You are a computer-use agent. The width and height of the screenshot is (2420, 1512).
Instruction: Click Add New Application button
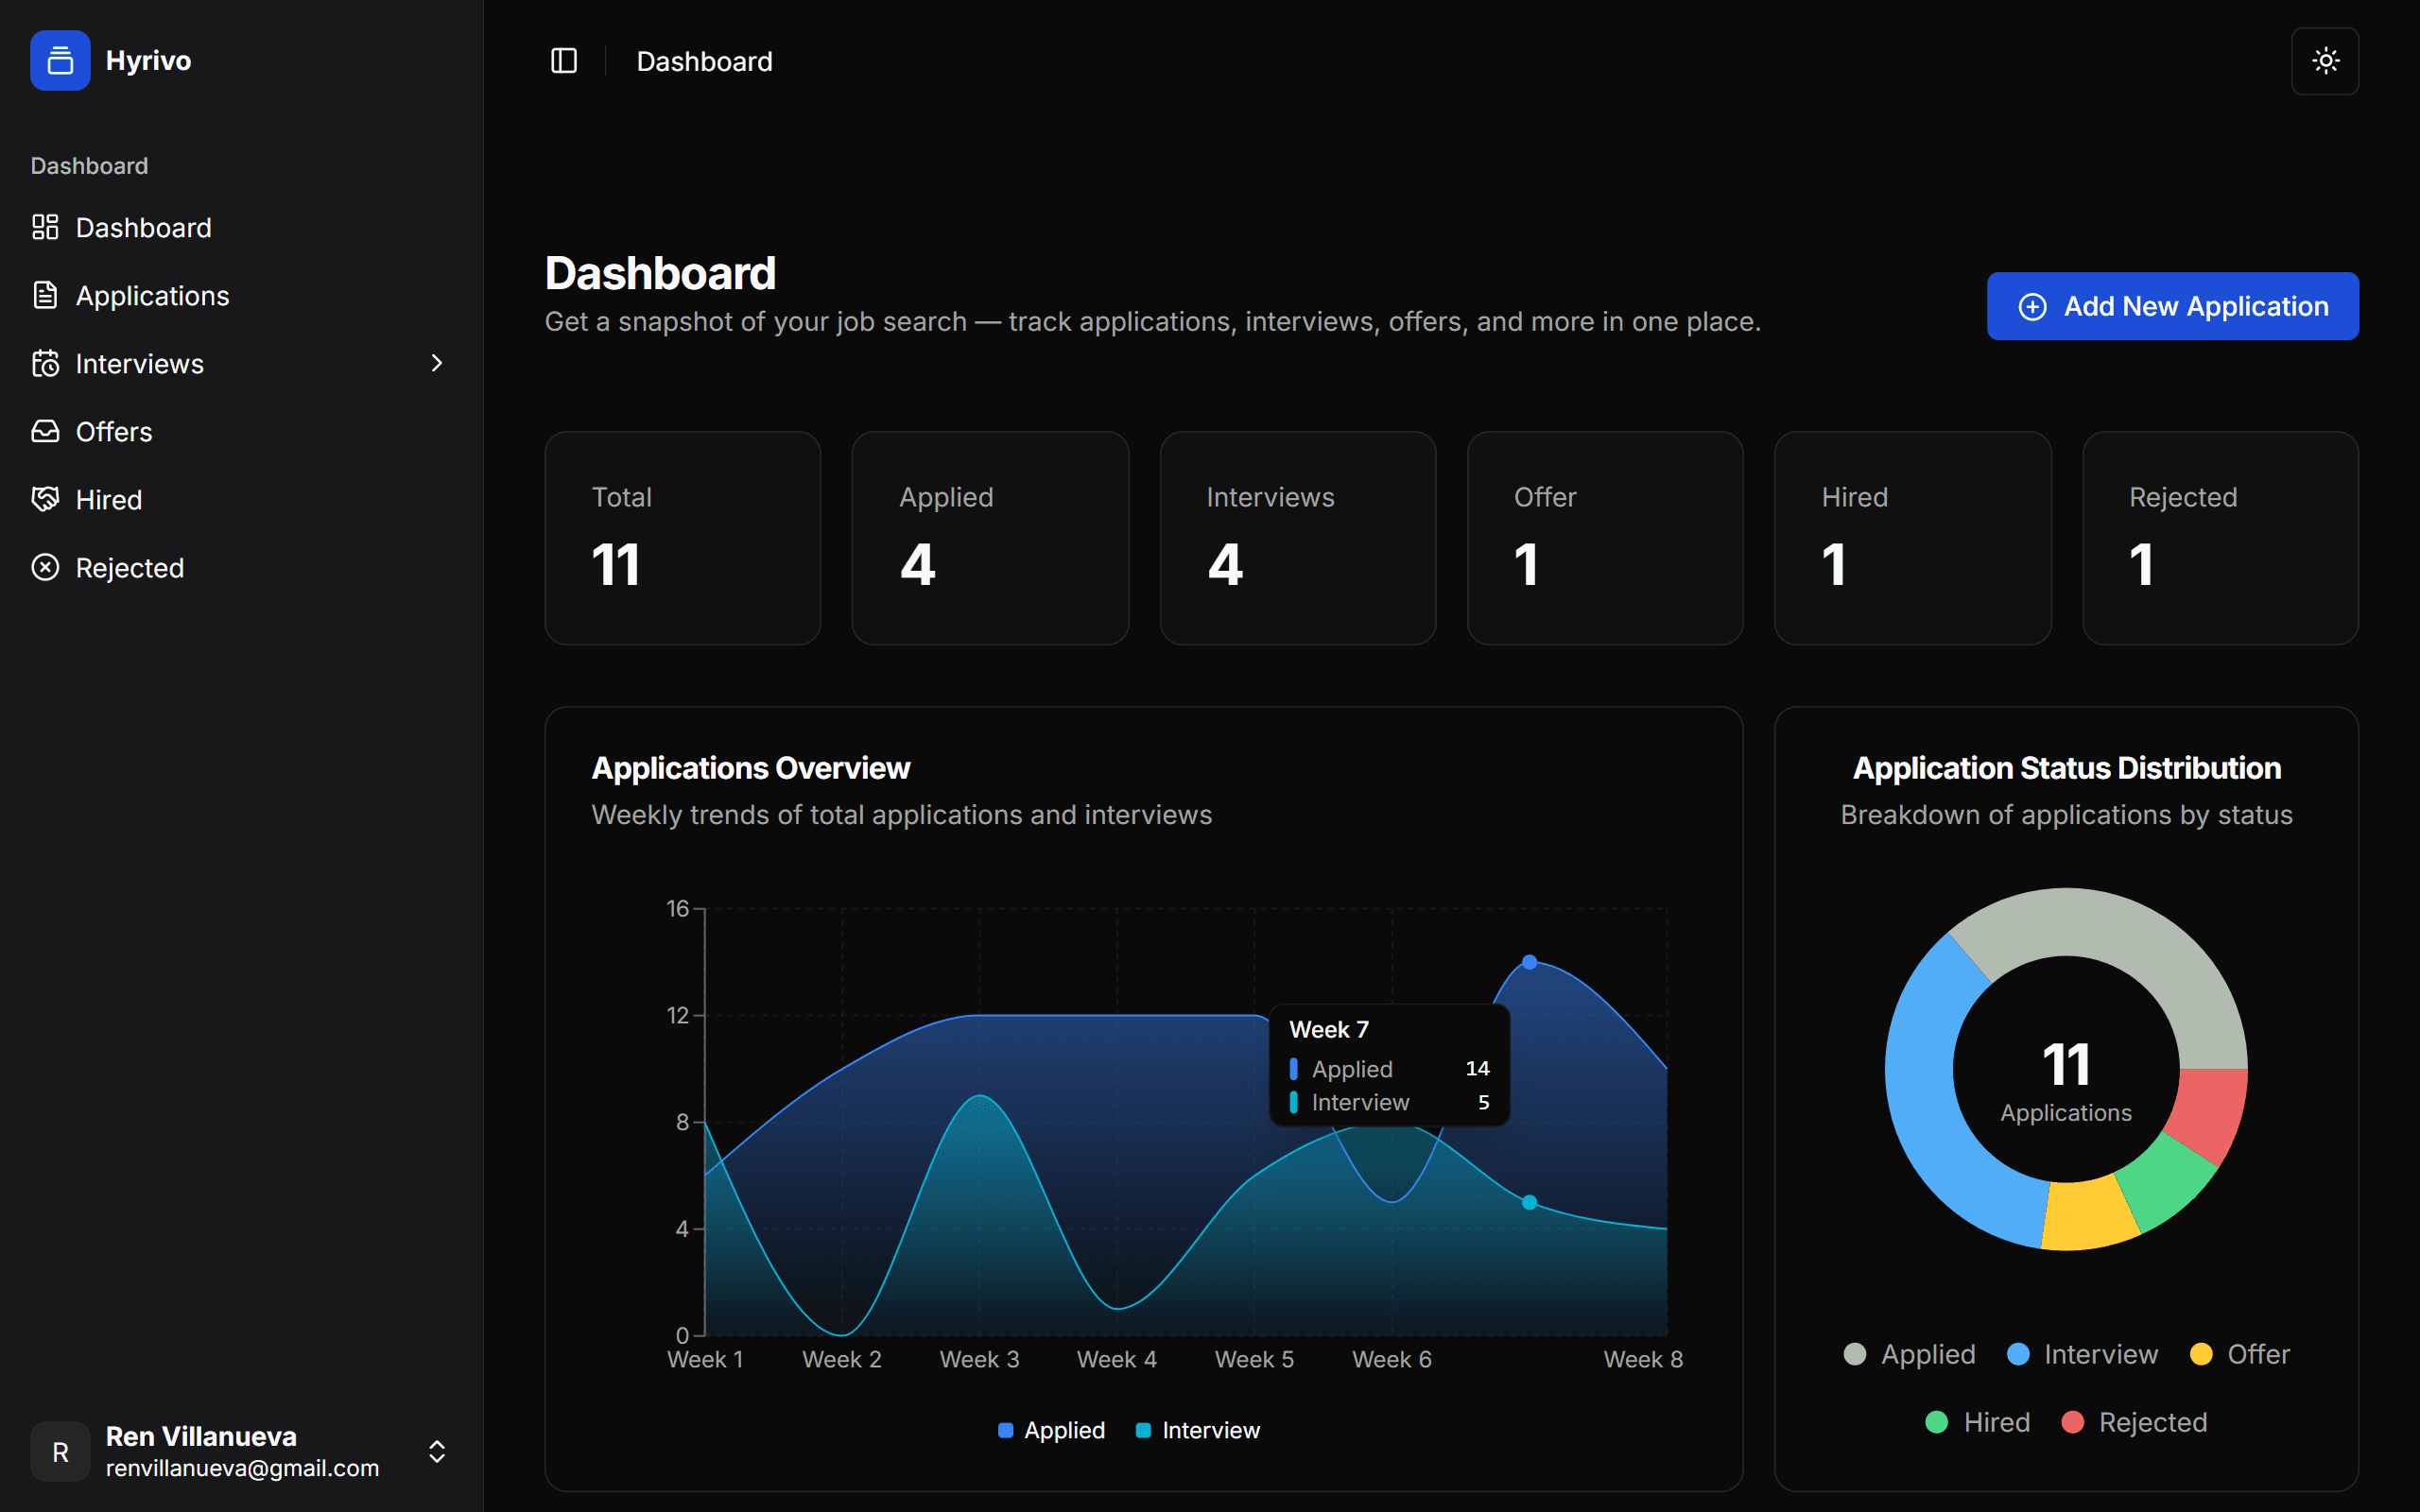[x=2172, y=306]
